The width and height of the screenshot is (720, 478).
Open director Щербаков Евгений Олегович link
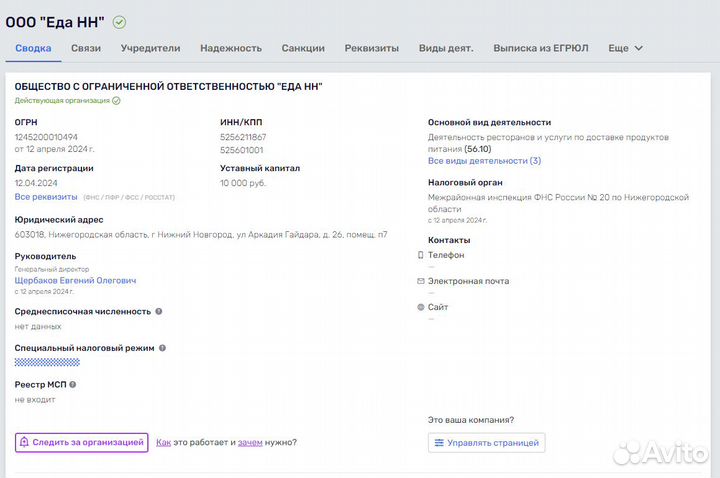pos(75,281)
